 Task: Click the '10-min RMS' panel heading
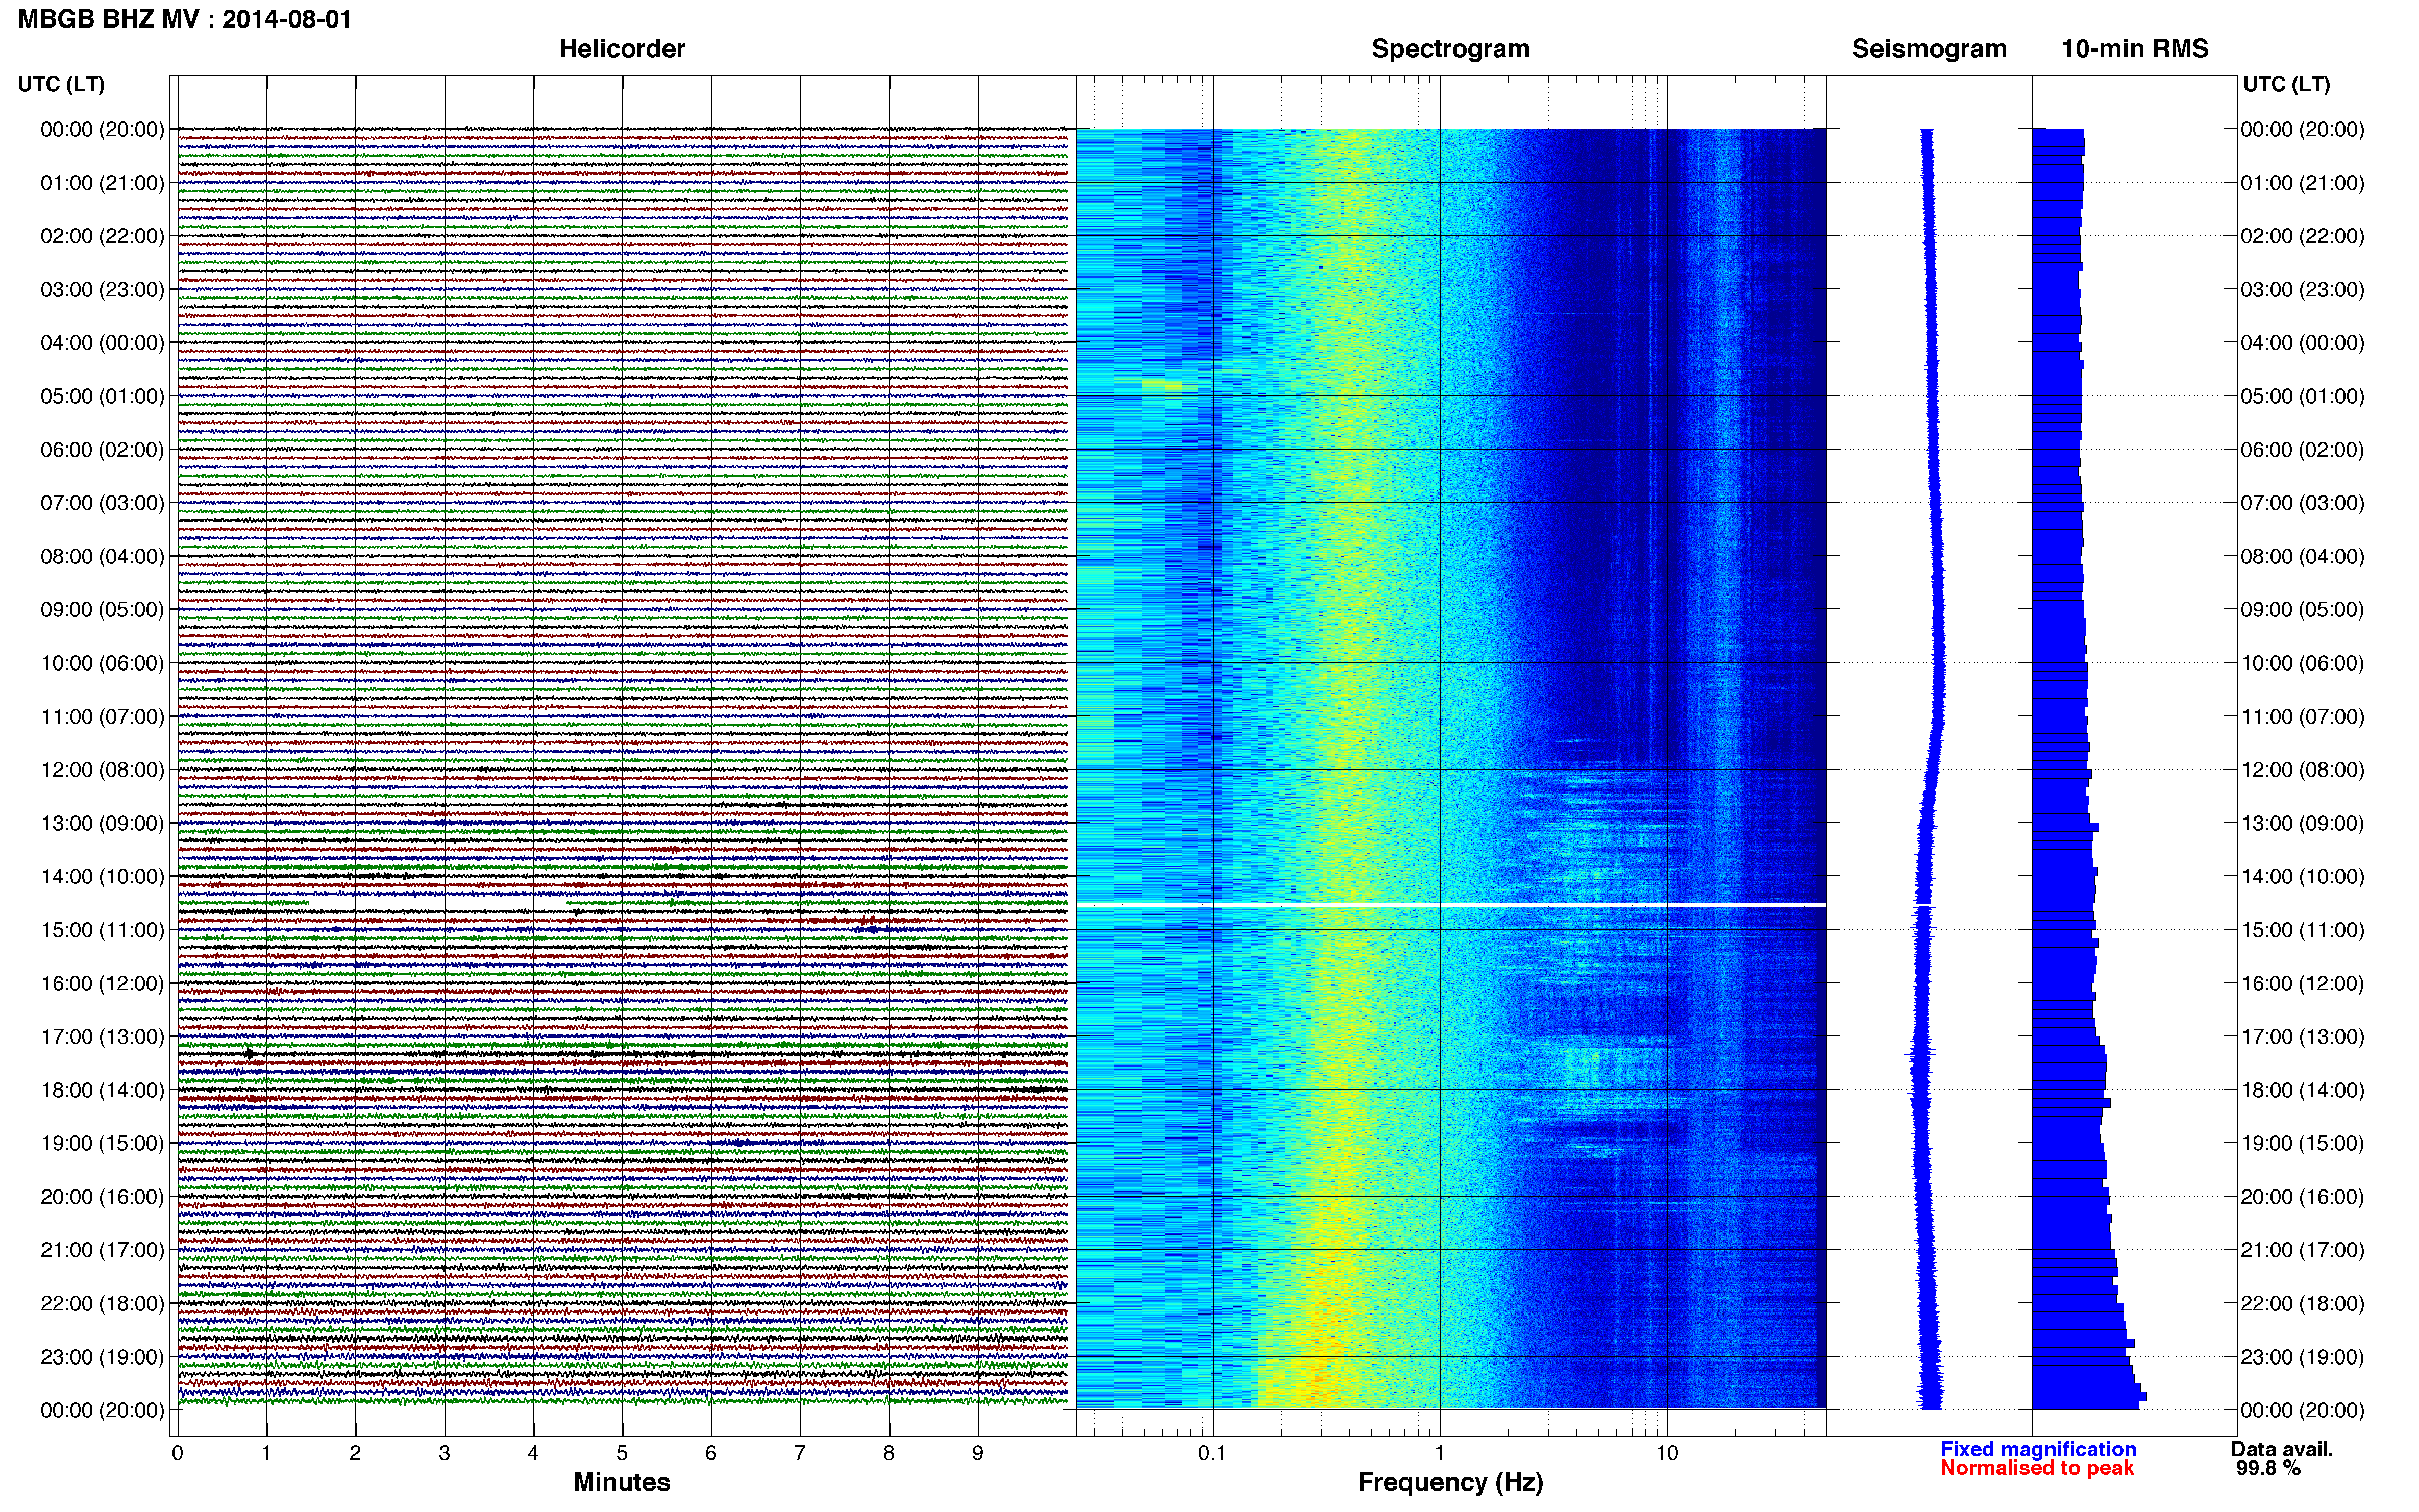click(2135, 48)
